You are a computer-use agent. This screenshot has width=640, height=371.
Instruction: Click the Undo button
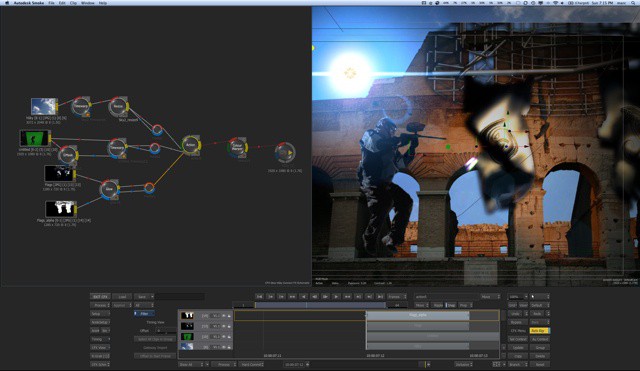tap(516, 313)
